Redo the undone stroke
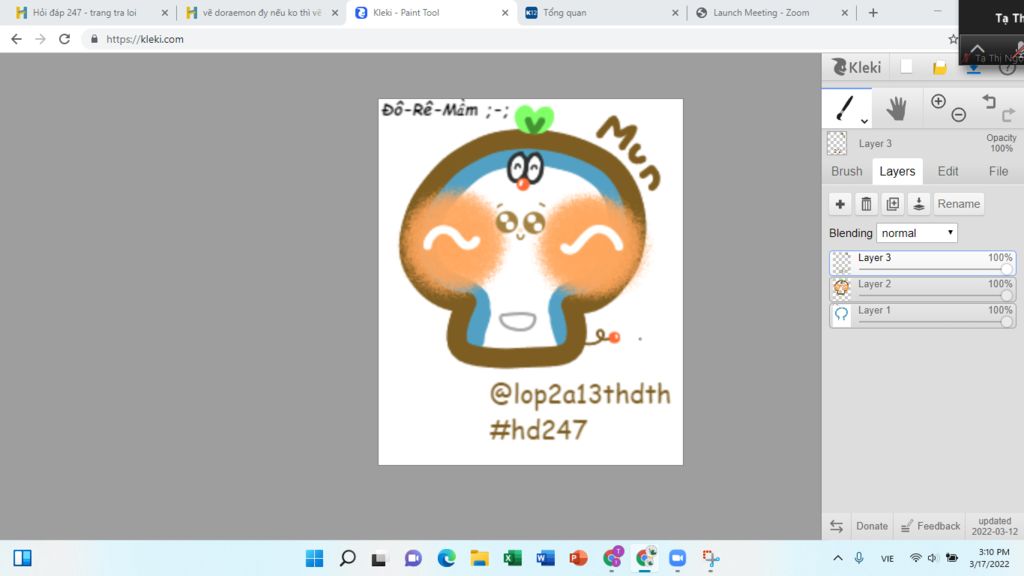 [1009, 115]
